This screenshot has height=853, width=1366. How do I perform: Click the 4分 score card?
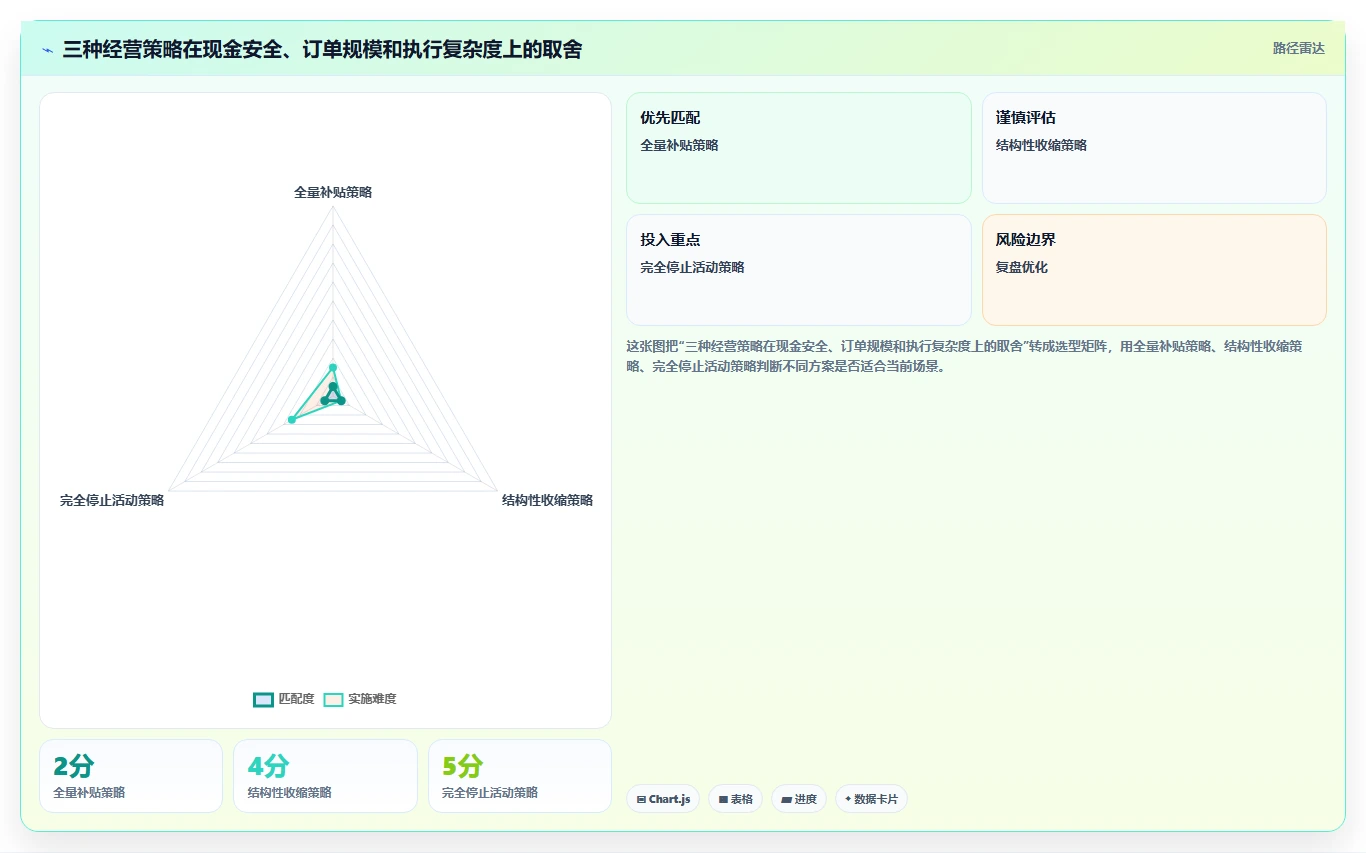tap(325, 776)
